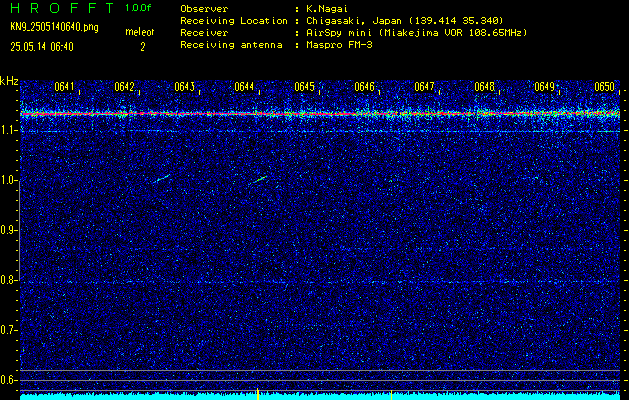
Task: Click the Receiving Location label
Action: click(x=234, y=20)
